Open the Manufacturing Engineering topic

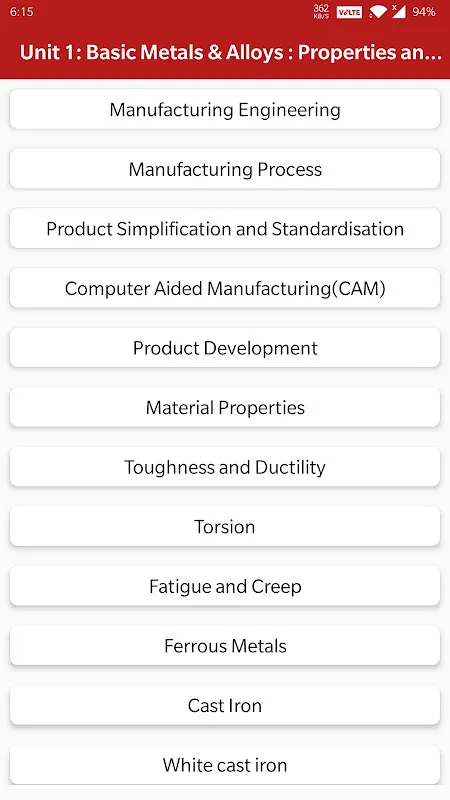[225, 110]
